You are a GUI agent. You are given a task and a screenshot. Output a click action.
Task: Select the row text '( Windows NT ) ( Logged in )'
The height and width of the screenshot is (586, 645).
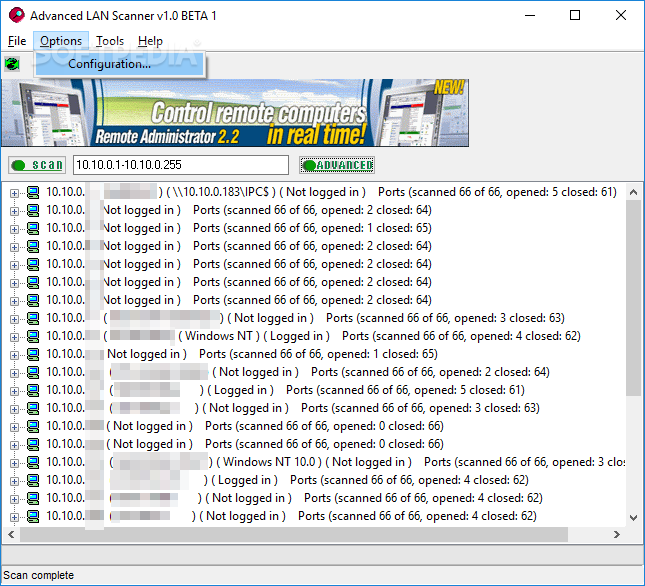tap(253, 336)
